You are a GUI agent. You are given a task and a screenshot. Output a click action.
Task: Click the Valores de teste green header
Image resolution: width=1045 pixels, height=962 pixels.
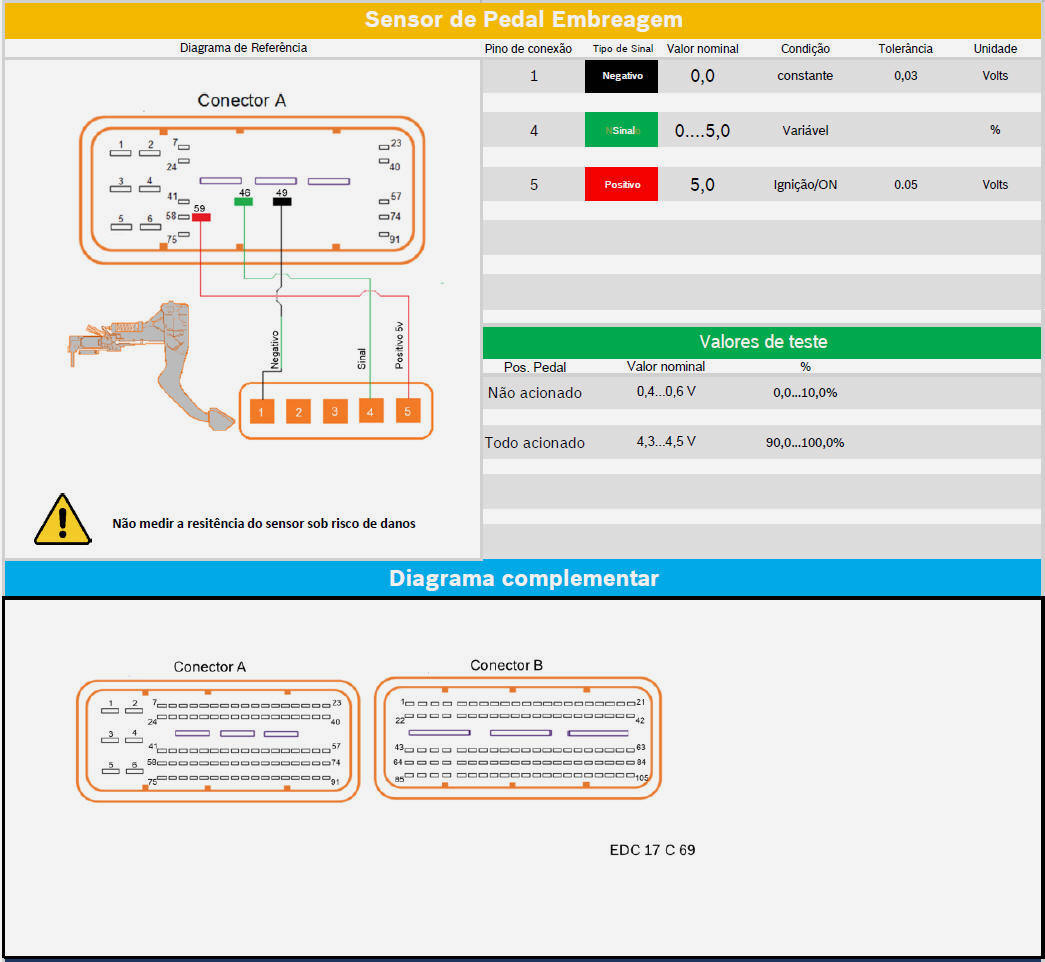pyautogui.click(x=761, y=342)
